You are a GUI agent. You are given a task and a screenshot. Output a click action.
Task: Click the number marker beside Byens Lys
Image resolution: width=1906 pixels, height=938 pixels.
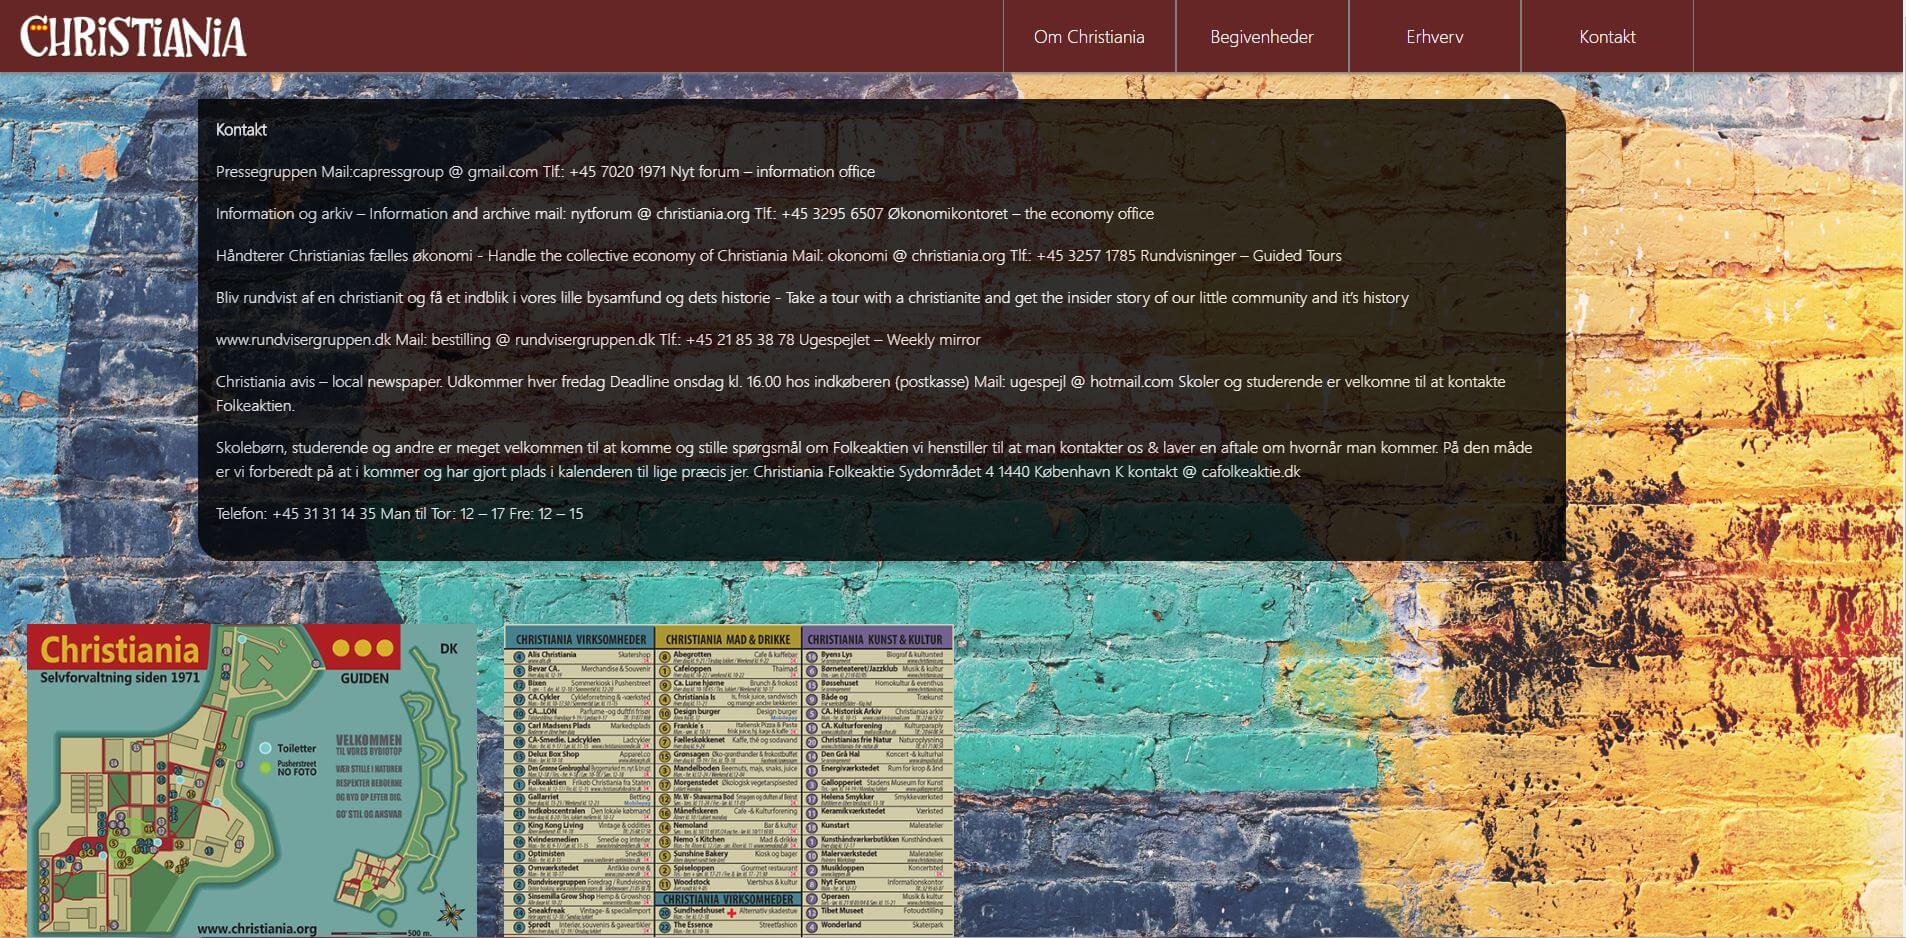pyautogui.click(x=812, y=657)
